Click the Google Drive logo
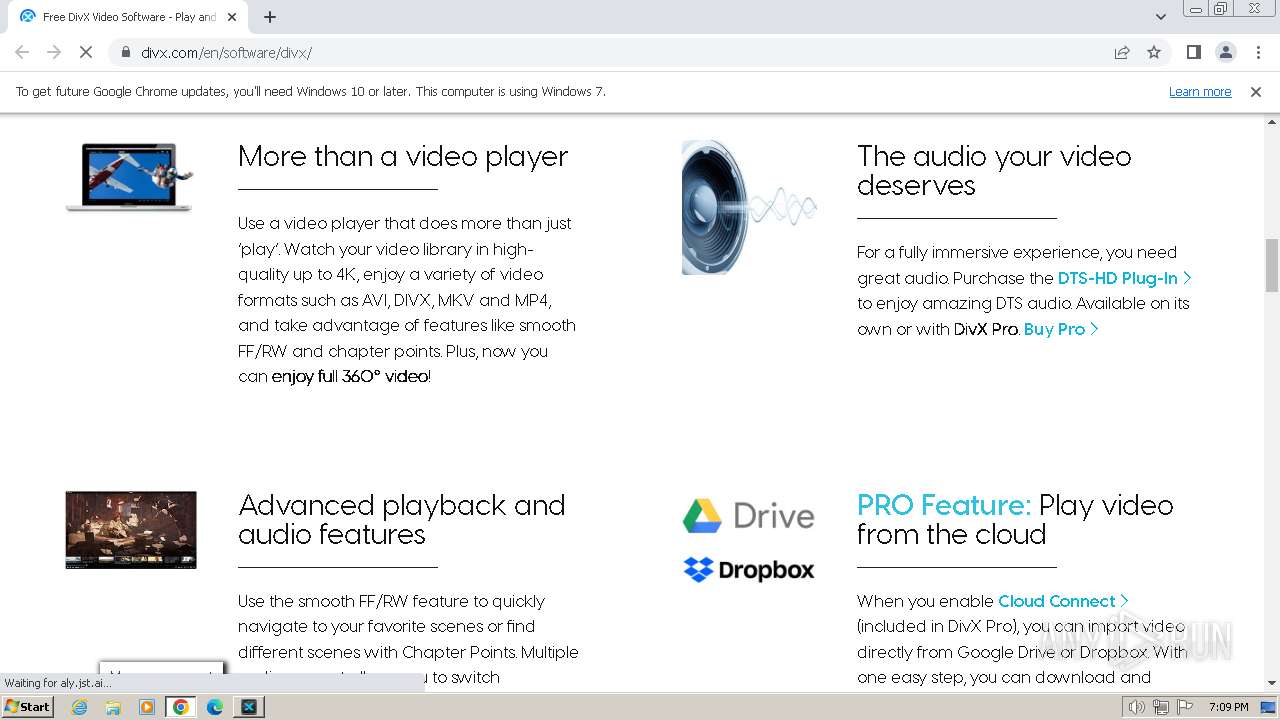 pyautogui.click(x=748, y=516)
